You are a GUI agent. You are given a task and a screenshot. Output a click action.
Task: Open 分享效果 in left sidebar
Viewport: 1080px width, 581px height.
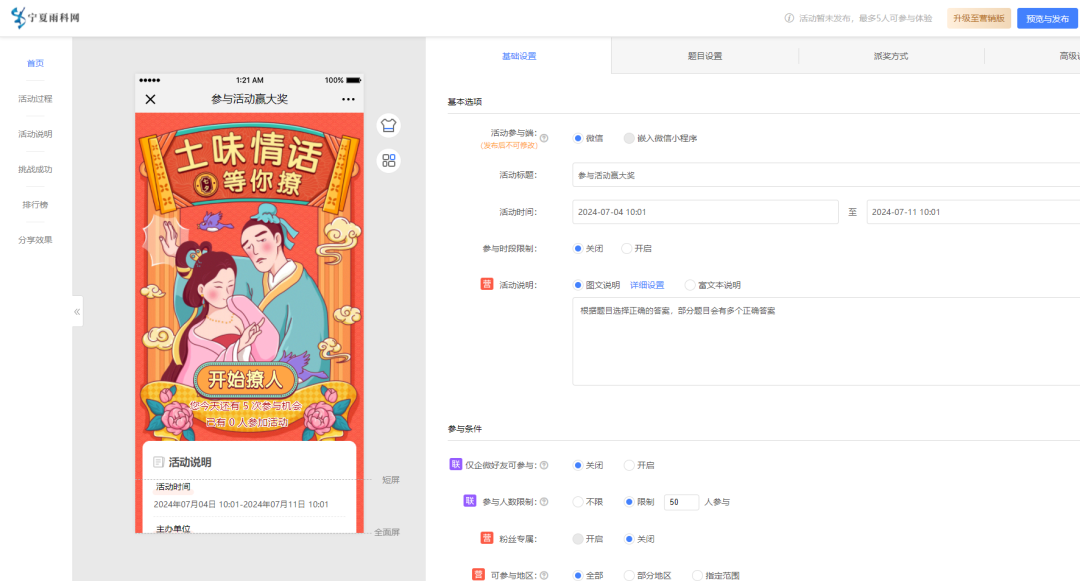(35, 240)
